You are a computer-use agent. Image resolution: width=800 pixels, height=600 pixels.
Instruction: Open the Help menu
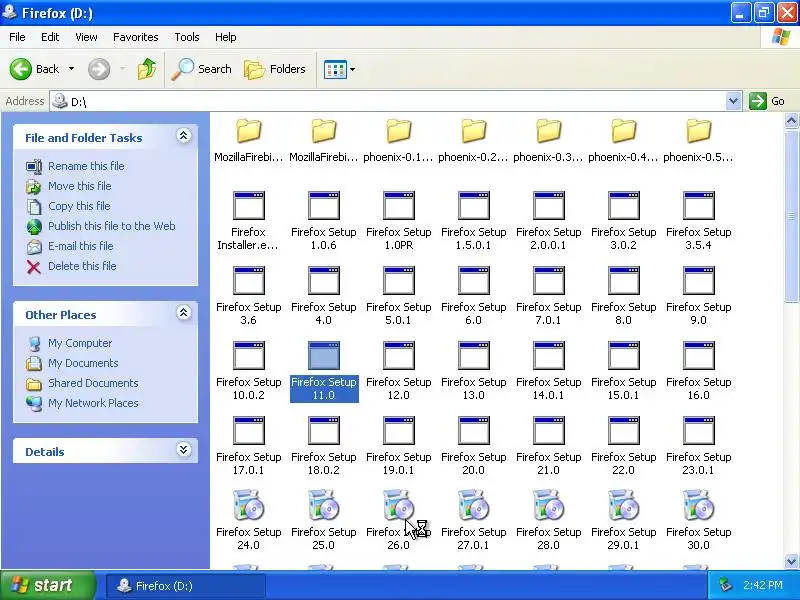tap(226, 37)
